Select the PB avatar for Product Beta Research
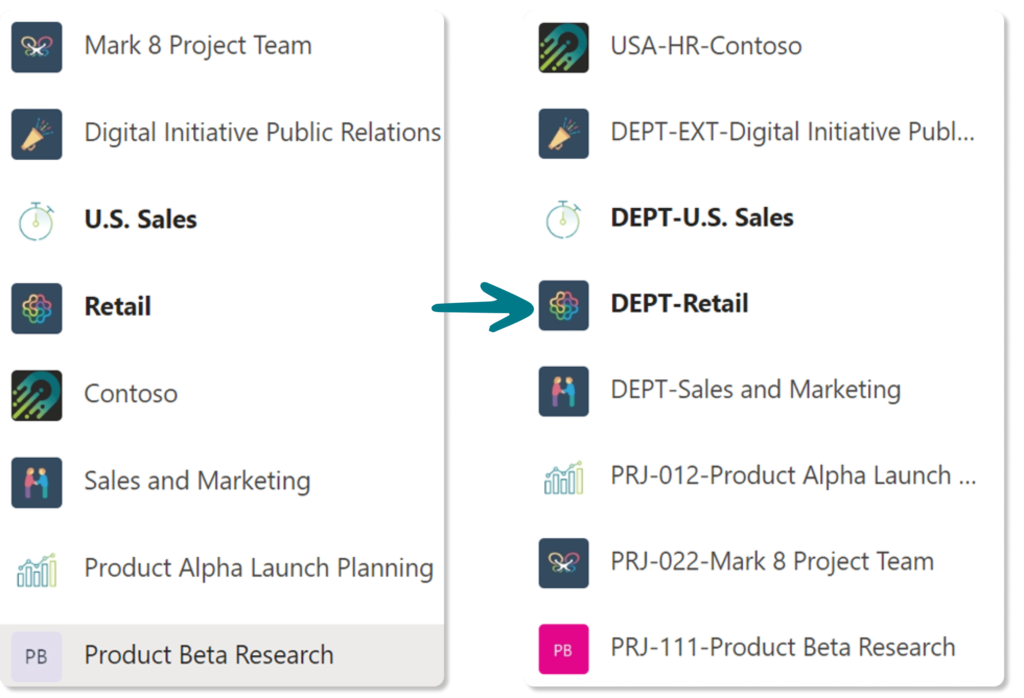 pyautogui.click(x=36, y=655)
